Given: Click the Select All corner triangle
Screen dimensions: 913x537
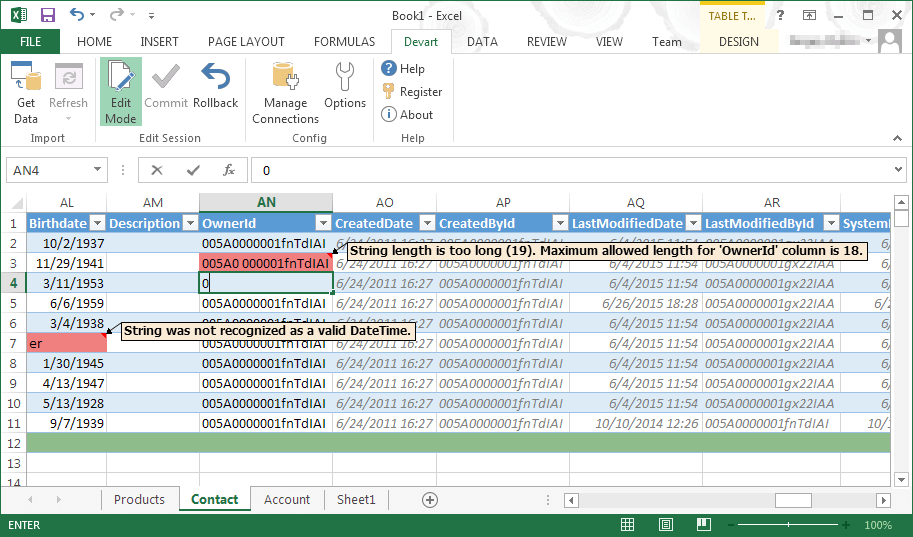Looking at the screenshot, I should [16, 203].
